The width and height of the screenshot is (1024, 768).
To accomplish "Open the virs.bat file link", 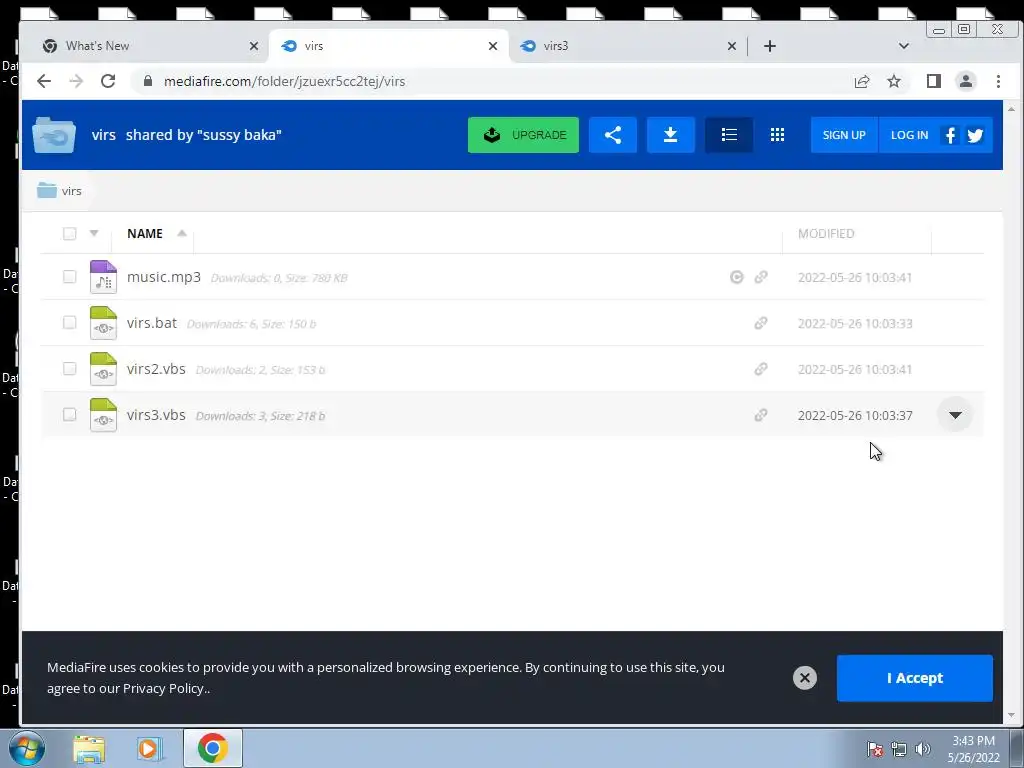I will click(x=152, y=323).
